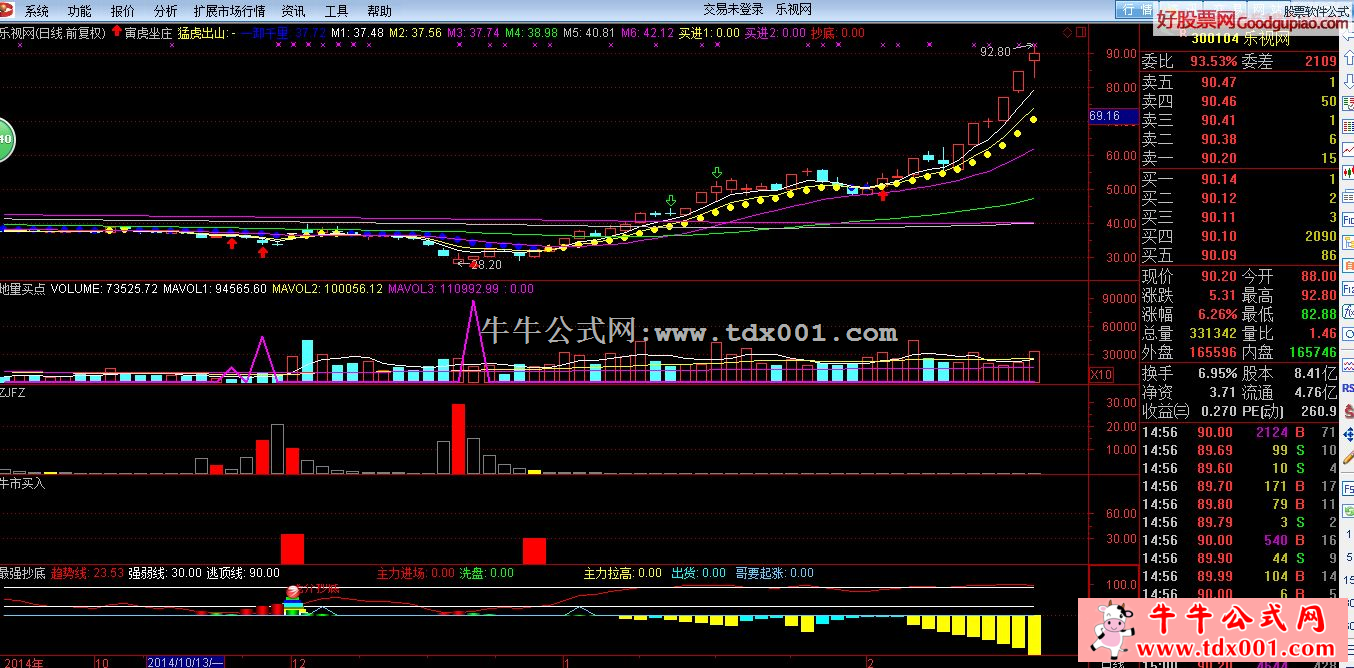The image size is (1354, 668).
Task: Click the 总量 331342 field
Action: click(x=1189, y=333)
